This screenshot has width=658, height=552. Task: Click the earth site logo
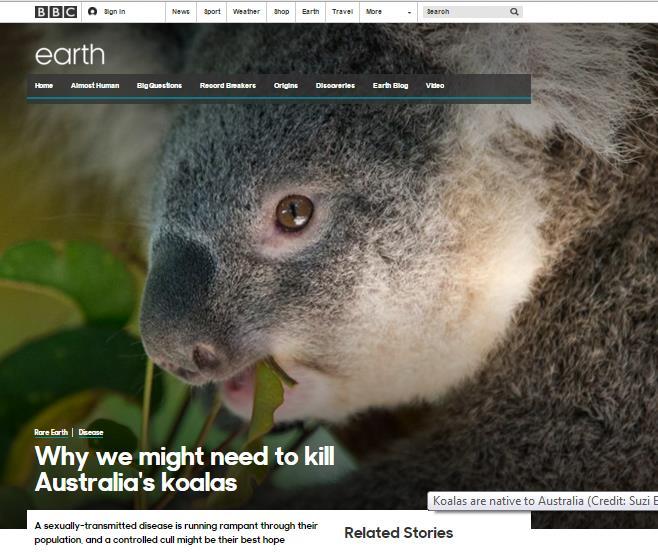(x=70, y=55)
